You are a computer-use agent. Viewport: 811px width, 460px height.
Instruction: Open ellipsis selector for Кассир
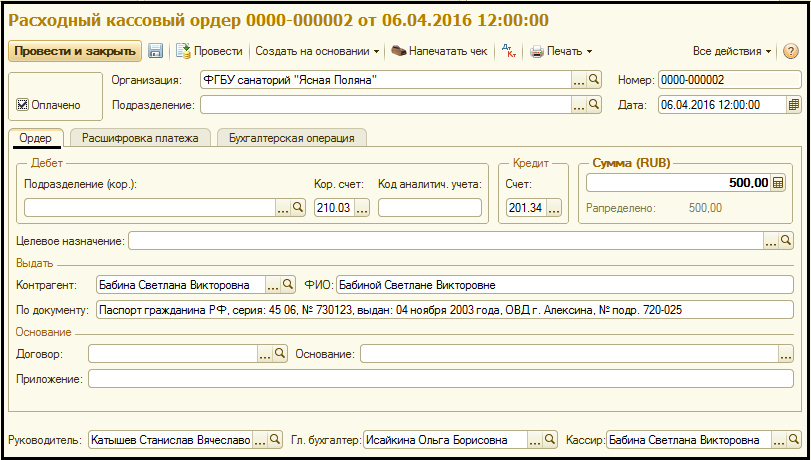coord(778,440)
